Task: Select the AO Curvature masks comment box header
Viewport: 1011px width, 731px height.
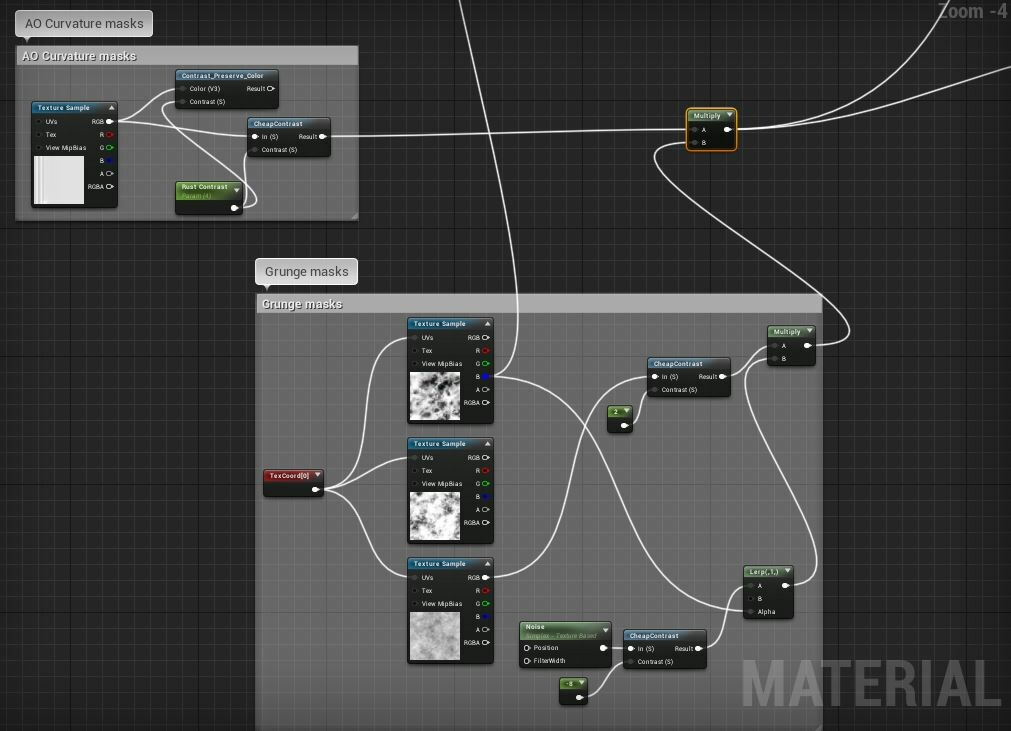Action: 186,56
